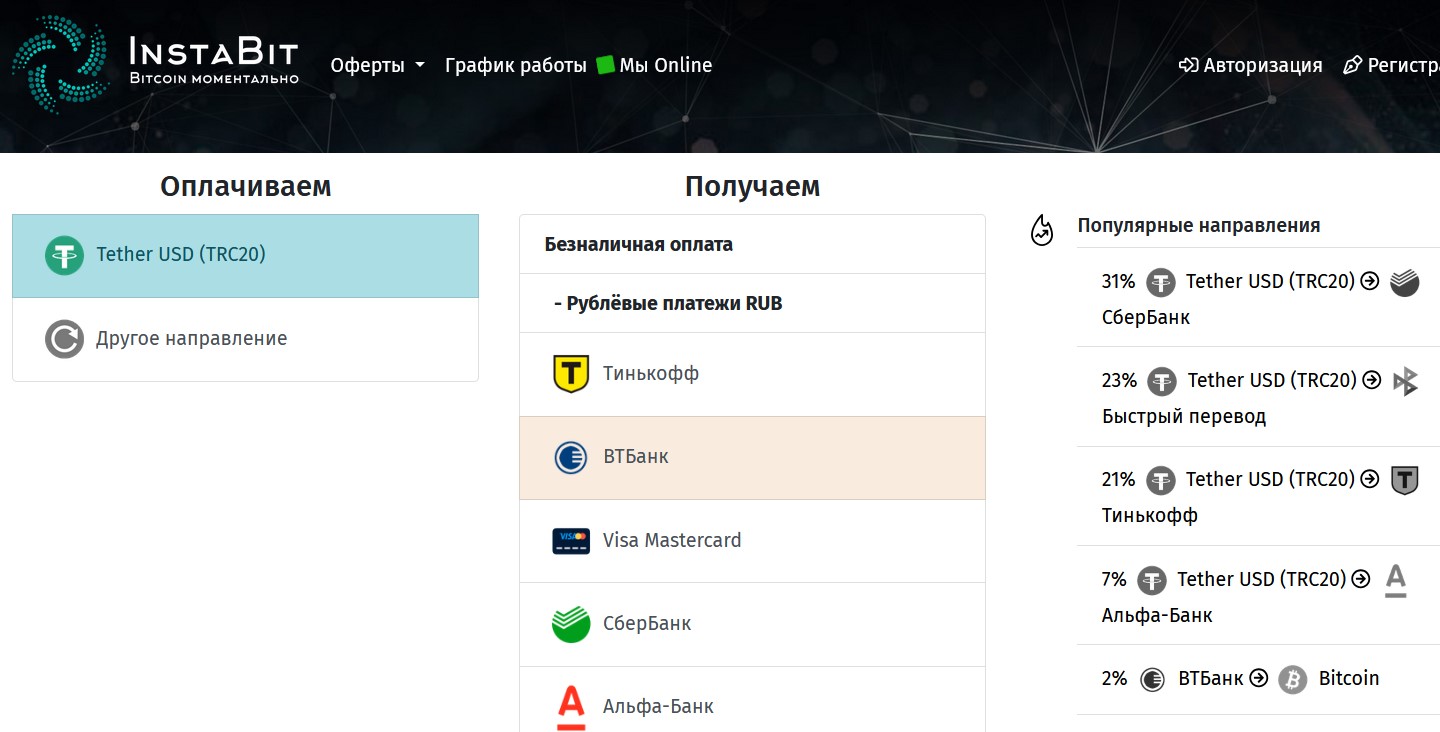
Task: Click the Tether USD (TRC20) coin icon
Action: (x=63, y=254)
